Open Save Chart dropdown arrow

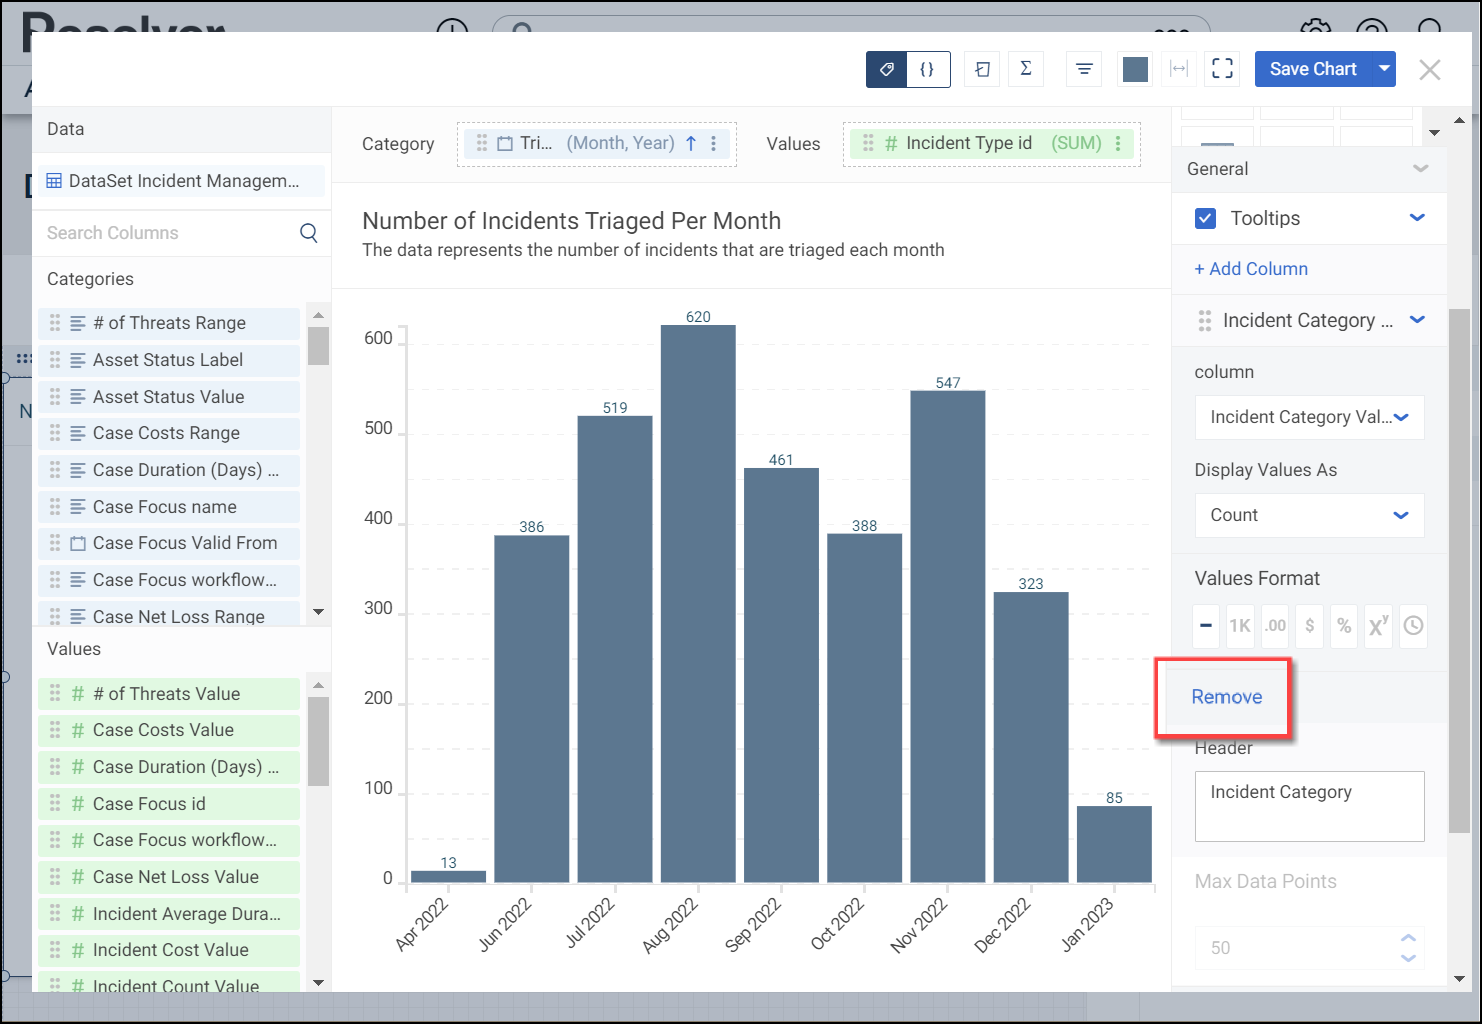pyautogui.click(x=1384, y=69)
